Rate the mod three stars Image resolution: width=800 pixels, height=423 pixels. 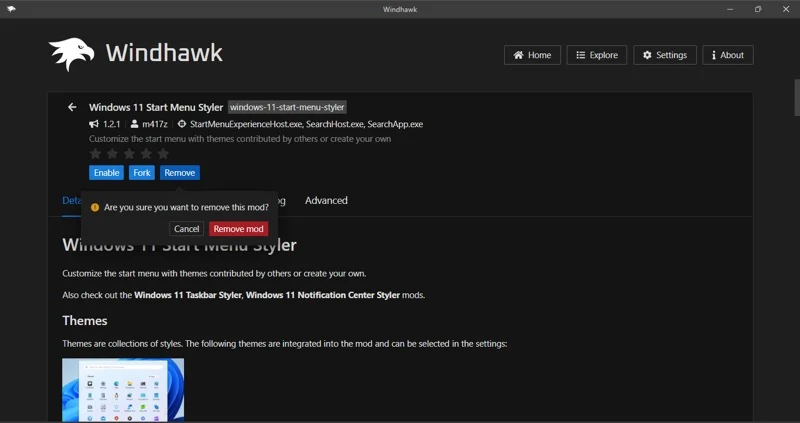click(129, 154)
